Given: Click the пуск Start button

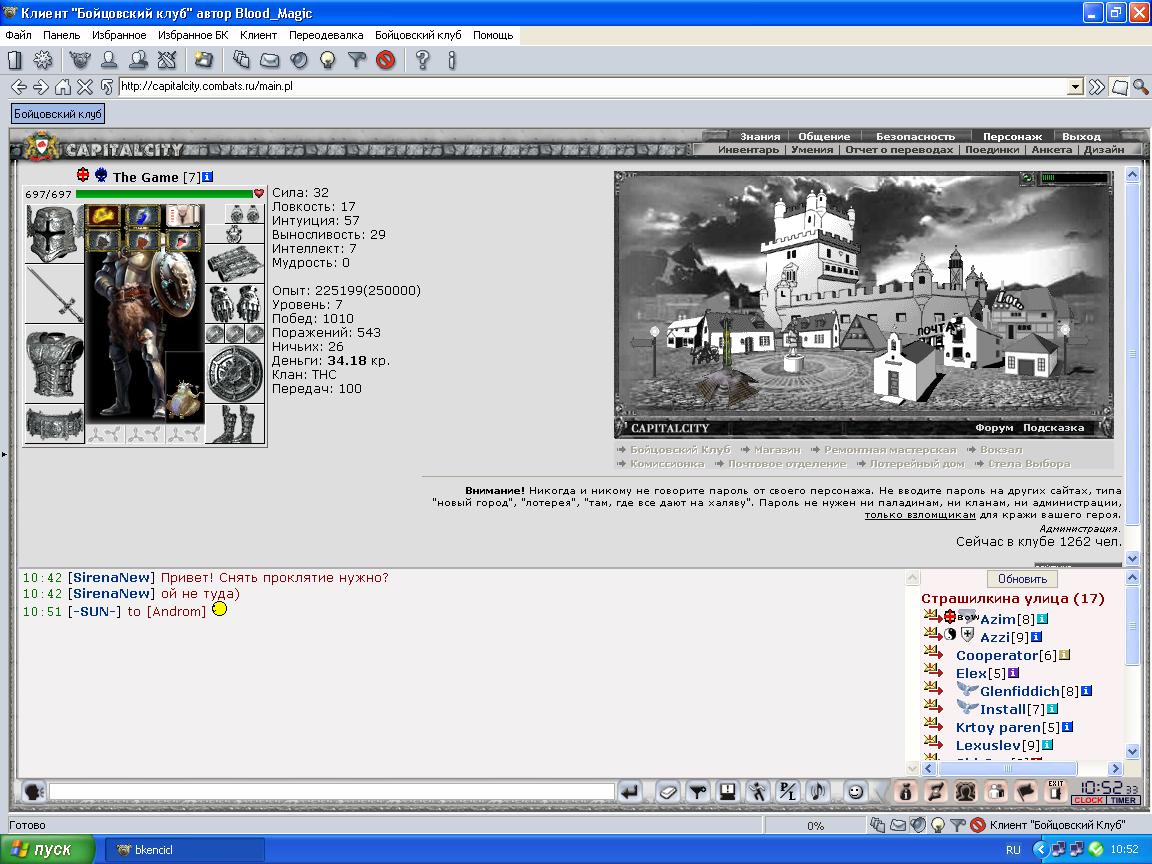Looking at the screenshot, I should pos(47,849).
